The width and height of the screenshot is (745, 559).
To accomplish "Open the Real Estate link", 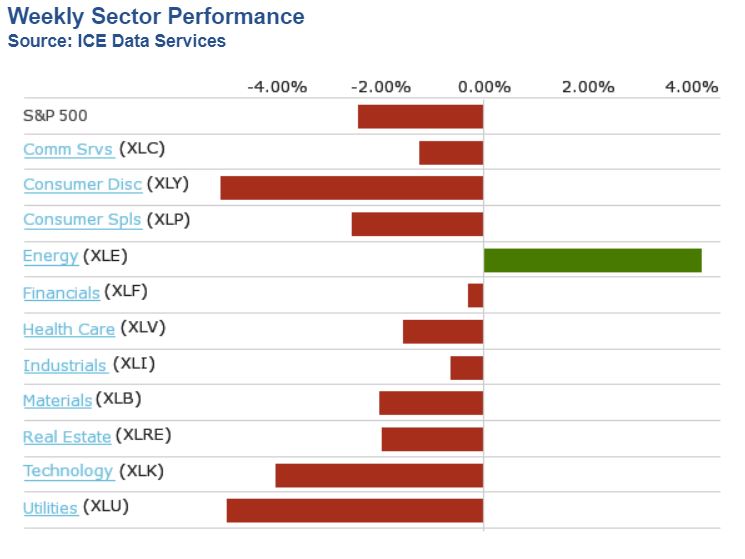I will coord(66,436).
